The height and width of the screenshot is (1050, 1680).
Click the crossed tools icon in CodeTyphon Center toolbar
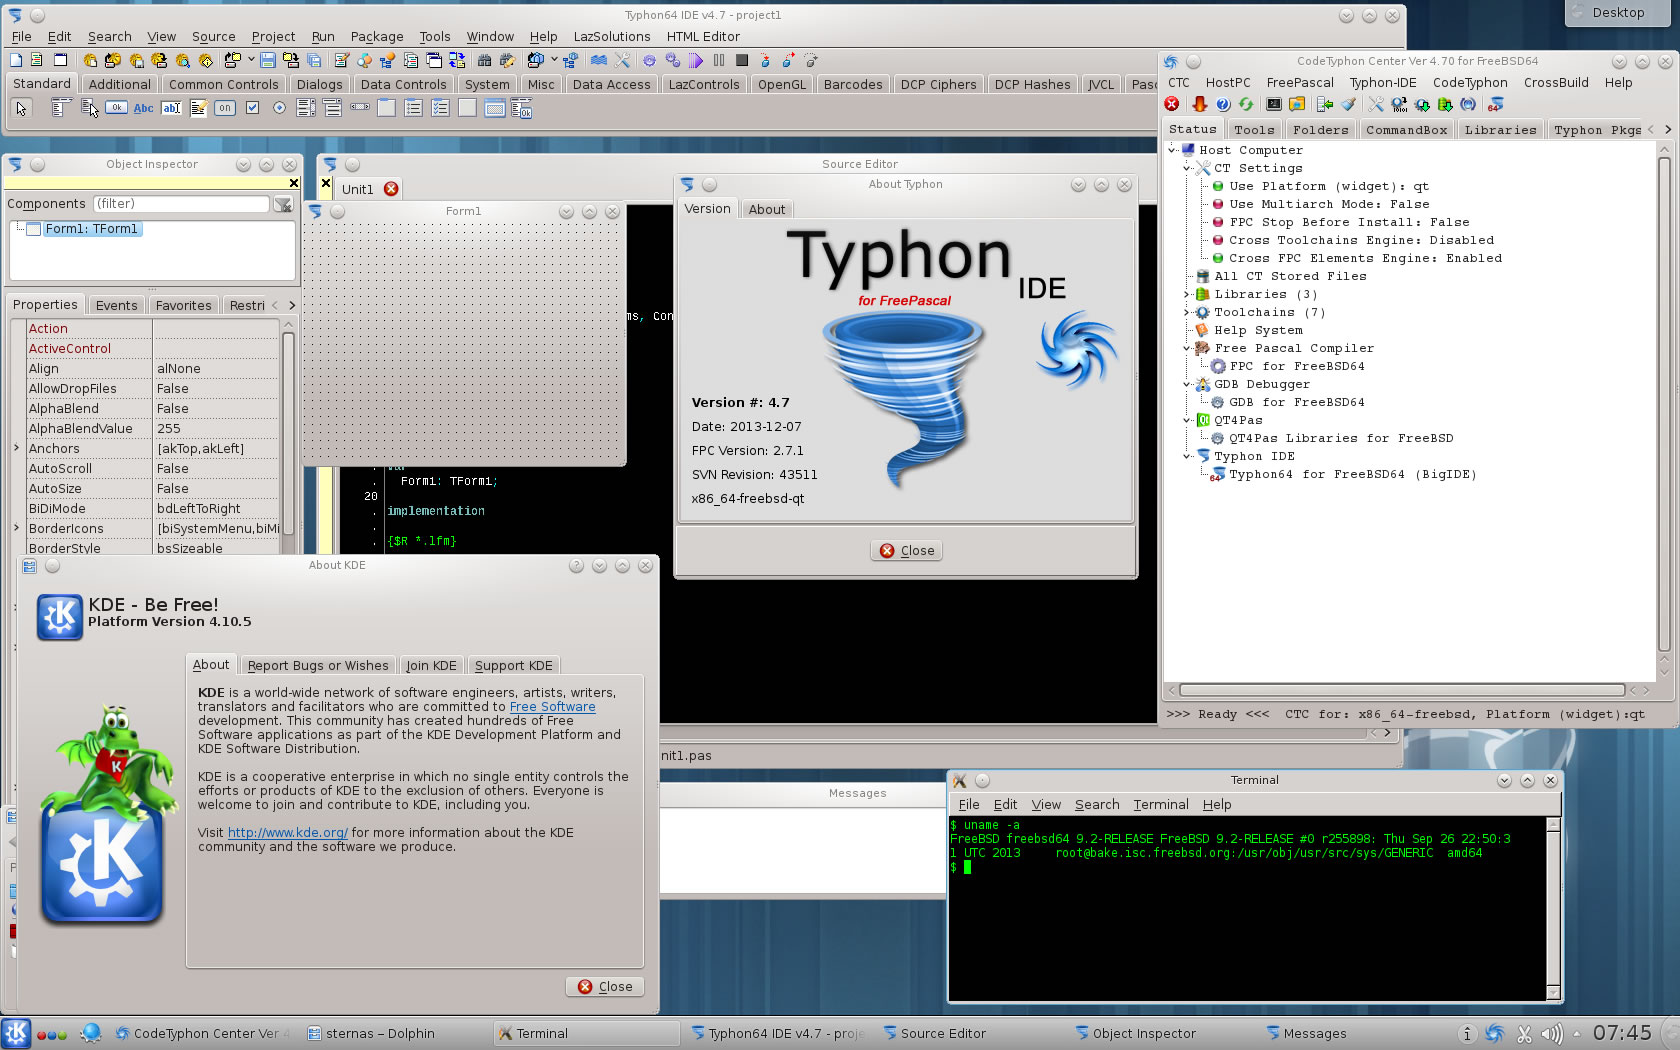click(x=1376, y=104)
